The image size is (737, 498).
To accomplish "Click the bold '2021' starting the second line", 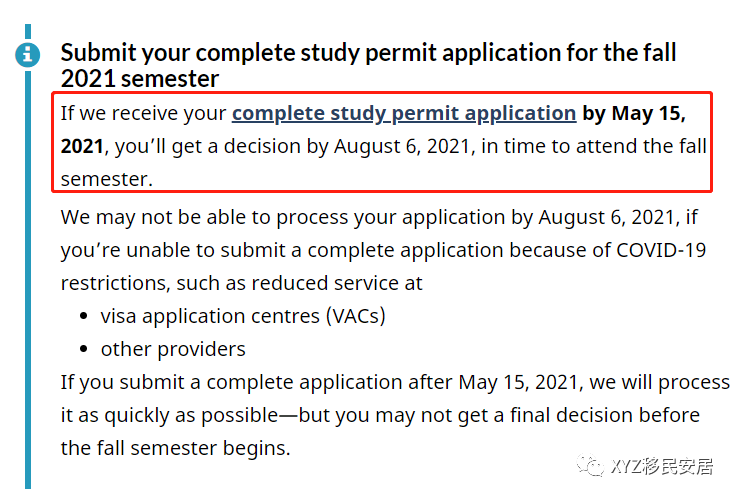I will pyautogui.click(x=82, y=146).
